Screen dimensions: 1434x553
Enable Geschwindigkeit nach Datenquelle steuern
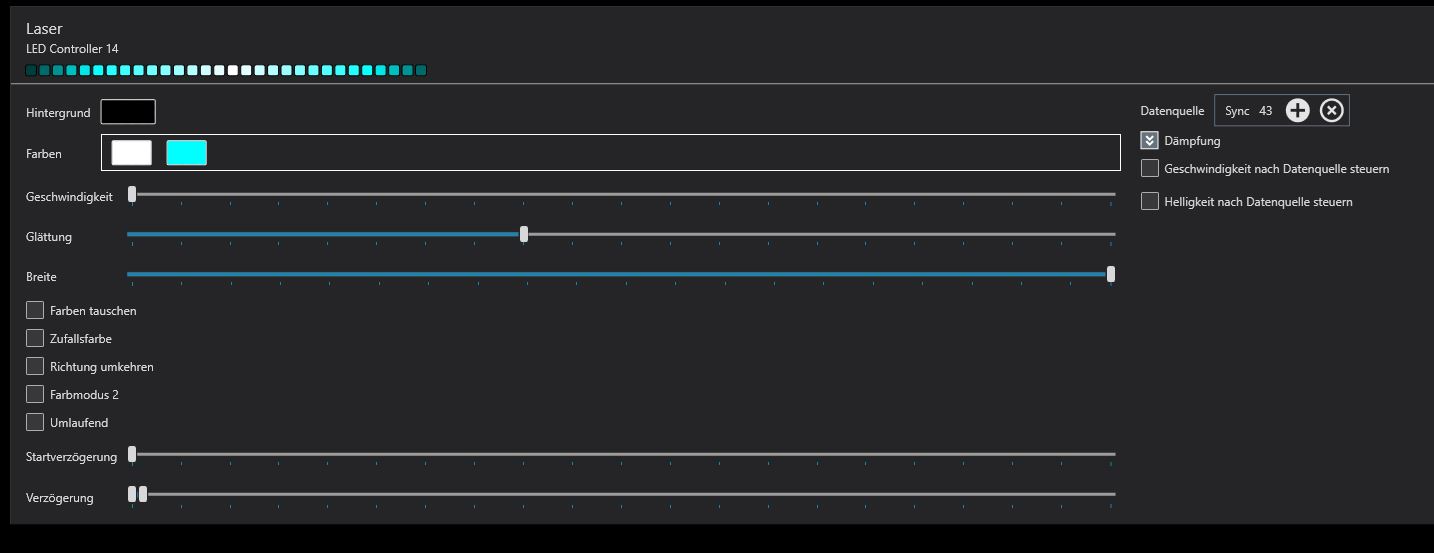(1150, 169)
